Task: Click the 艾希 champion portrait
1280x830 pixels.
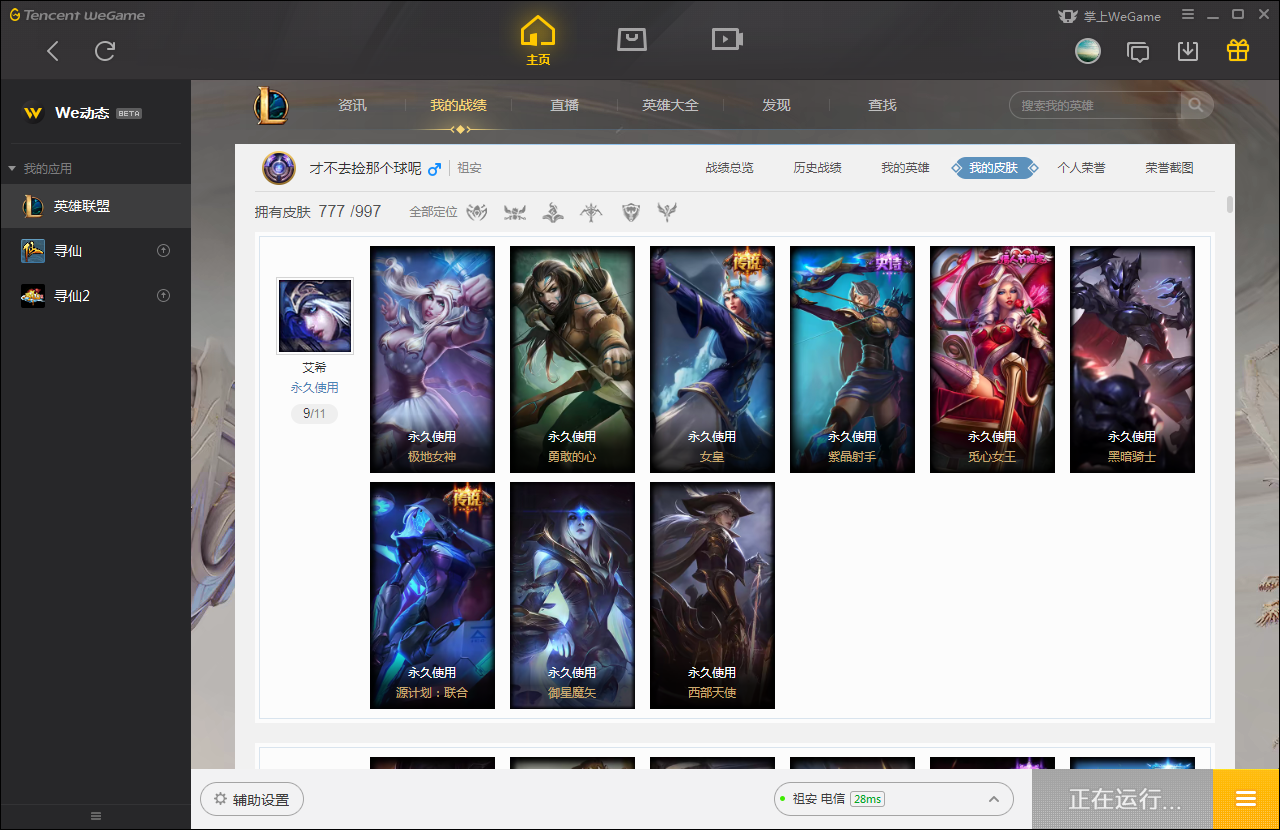Action: [x=315, y=316]
